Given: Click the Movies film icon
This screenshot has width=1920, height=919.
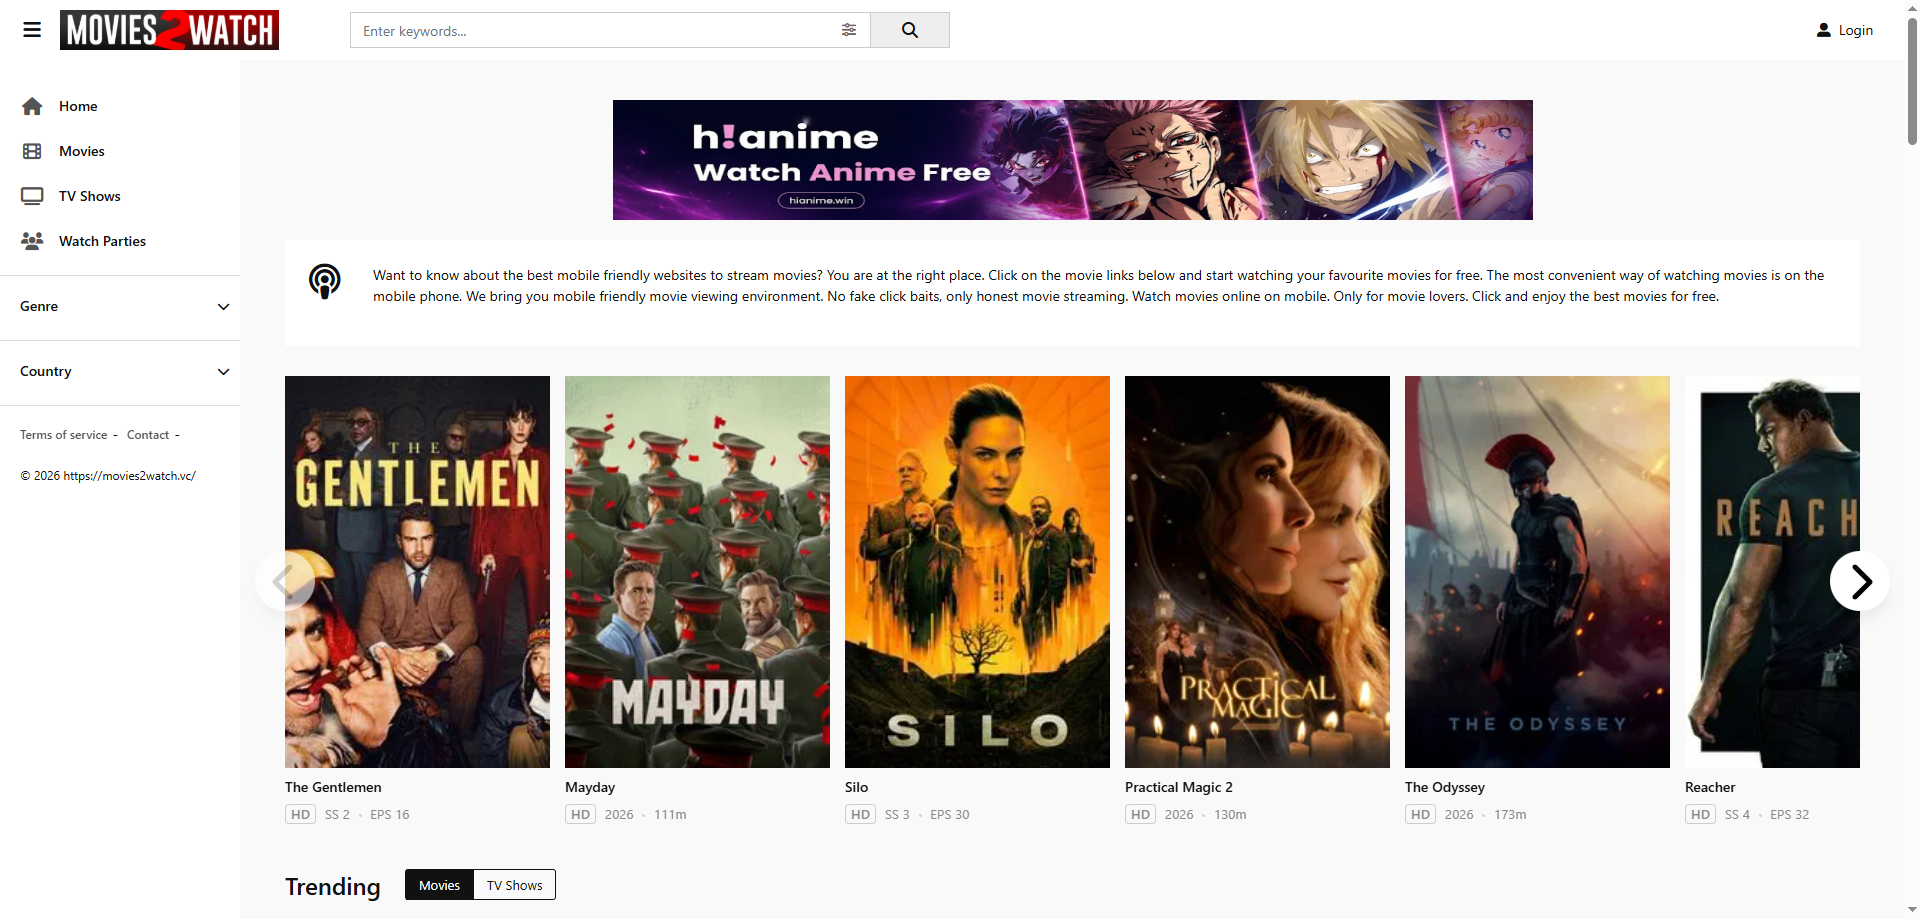Looking at the screenshot, I should coord(32,151).
